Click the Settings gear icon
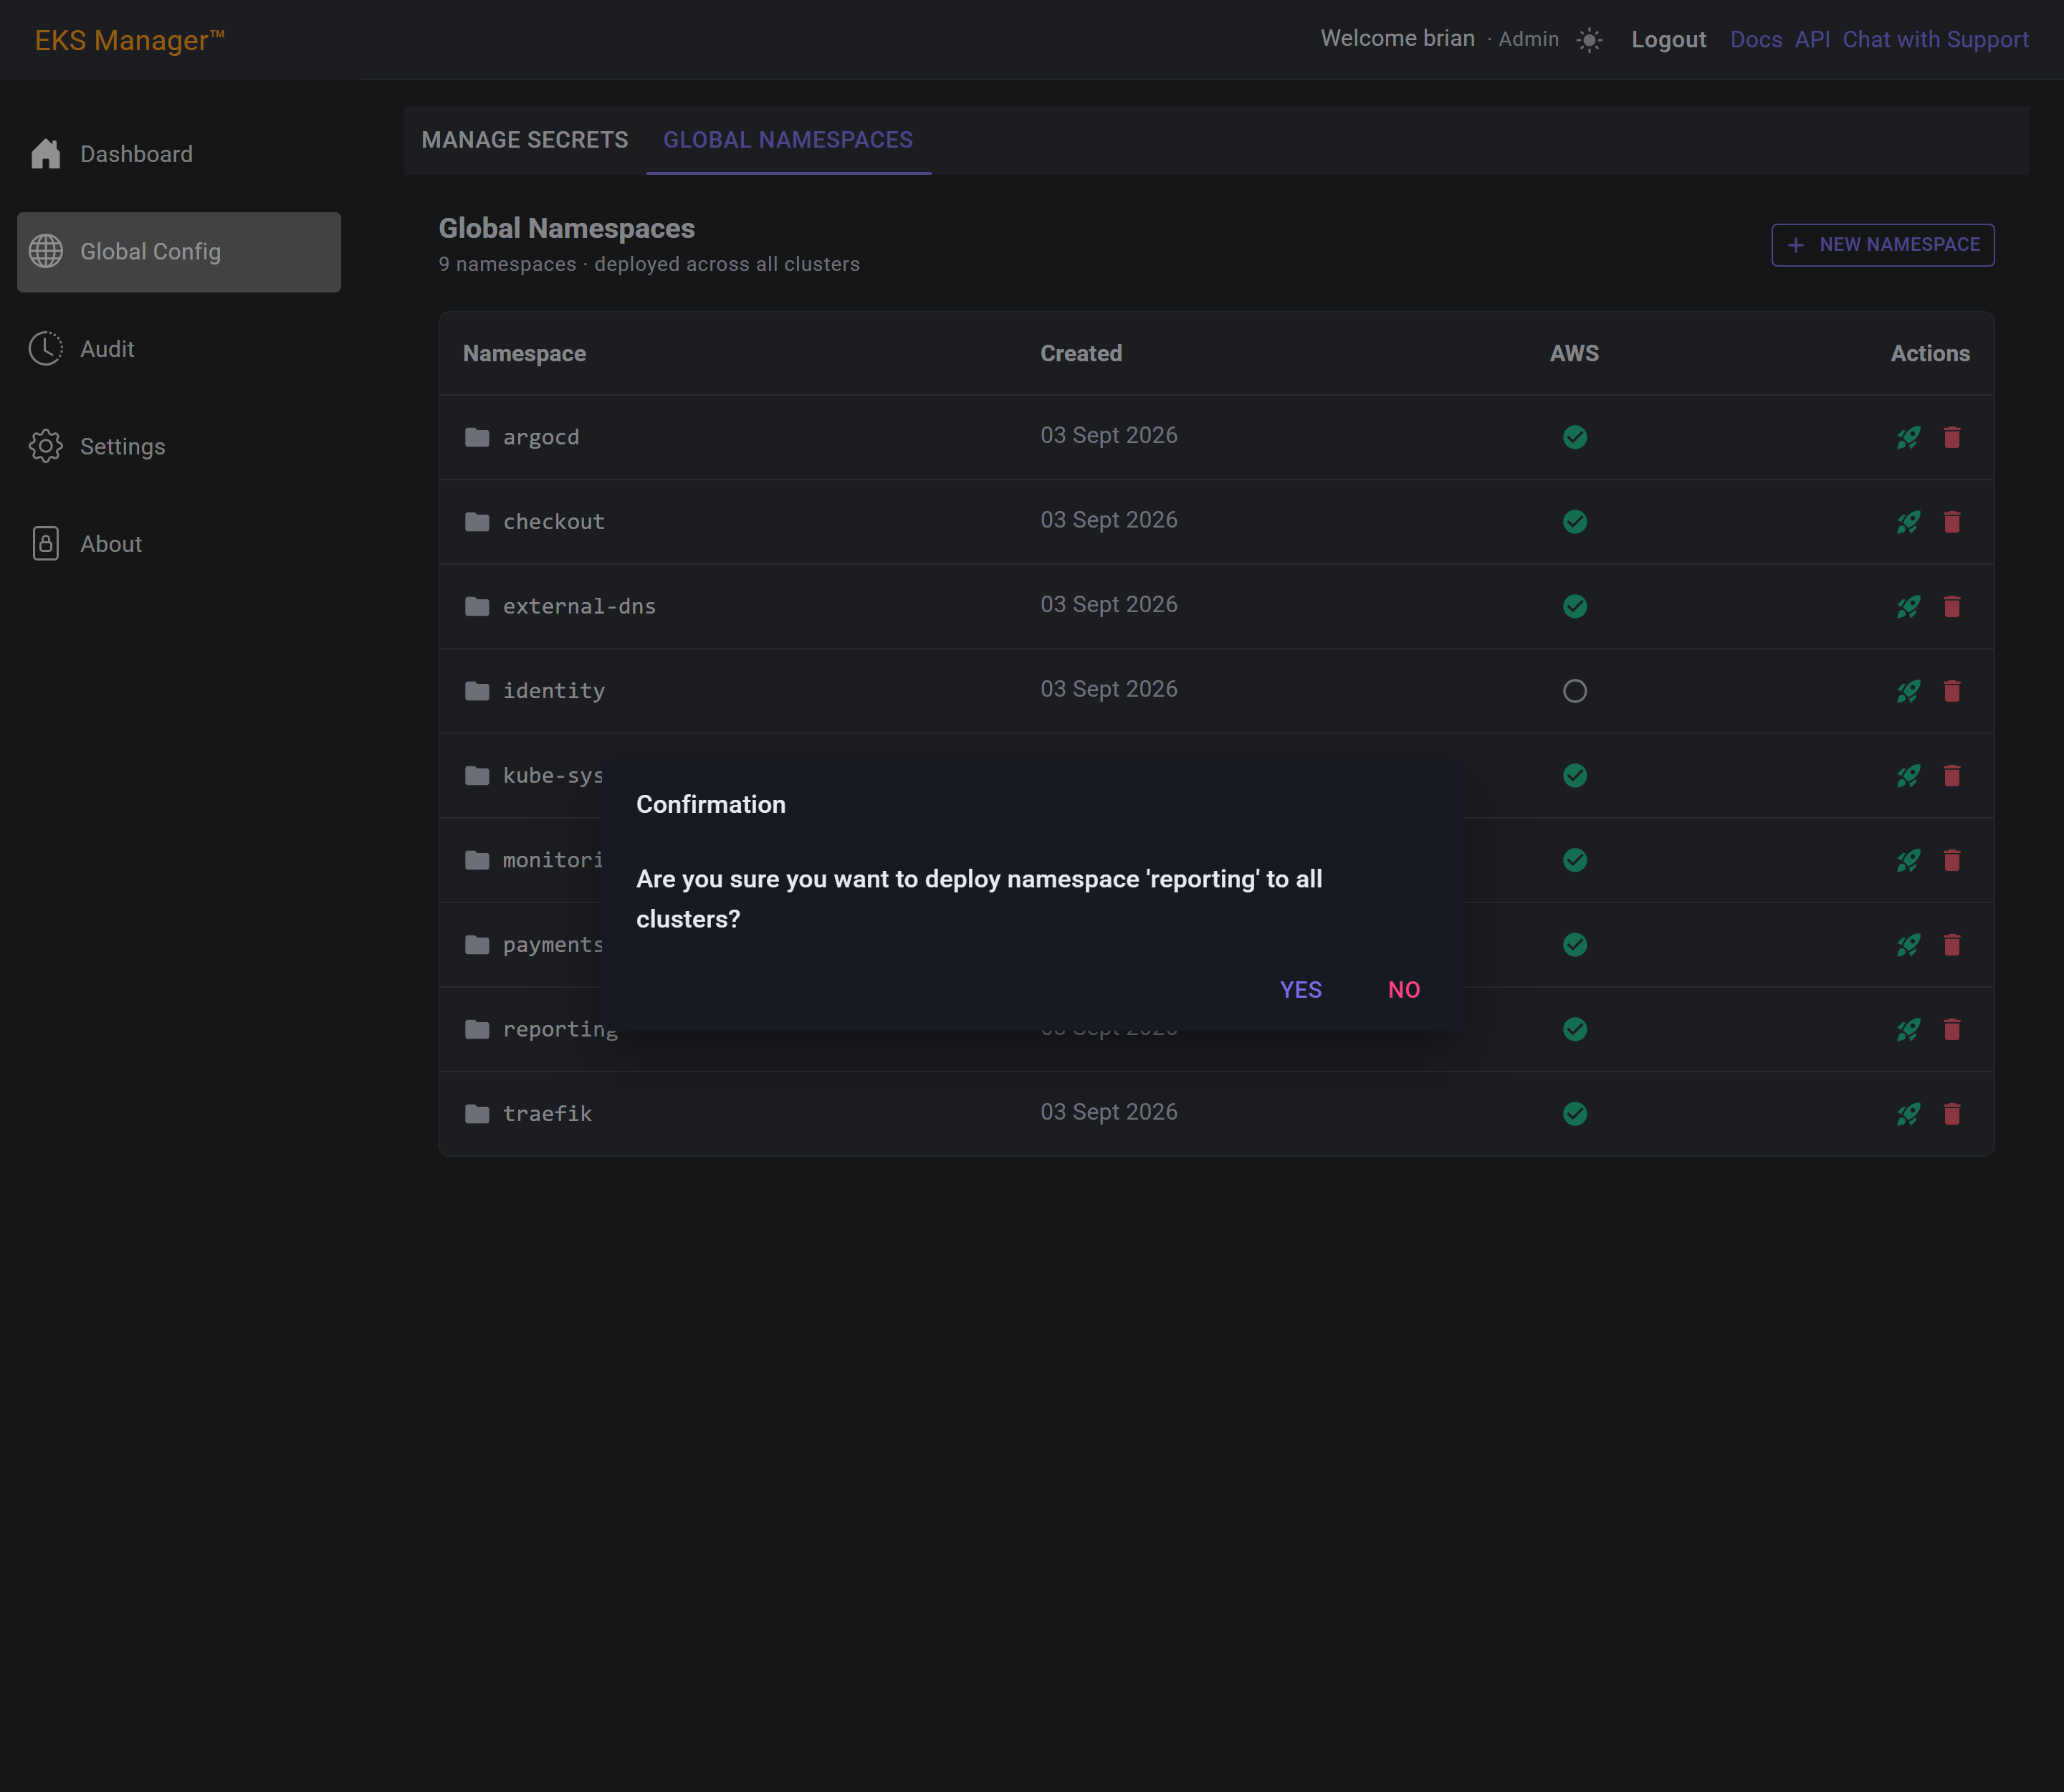2064x1792 pixels. click(46, 446)
